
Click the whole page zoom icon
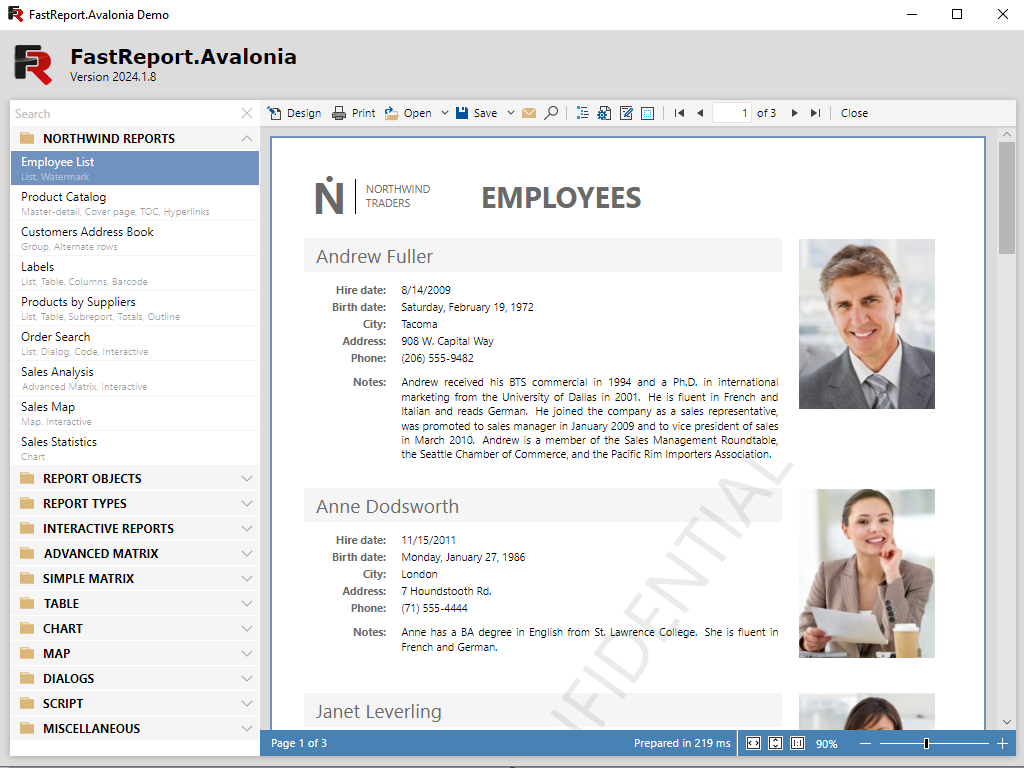click(775, 743)
